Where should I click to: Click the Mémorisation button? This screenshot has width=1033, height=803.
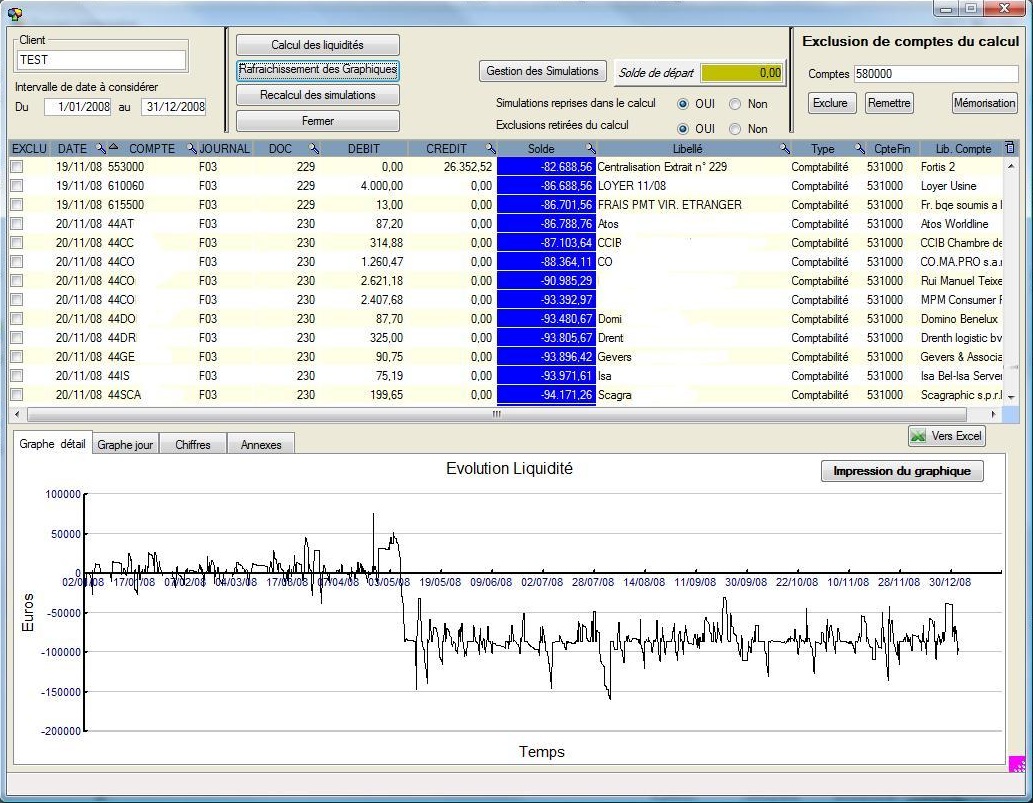pyautogui.click(x=984, y=103)
